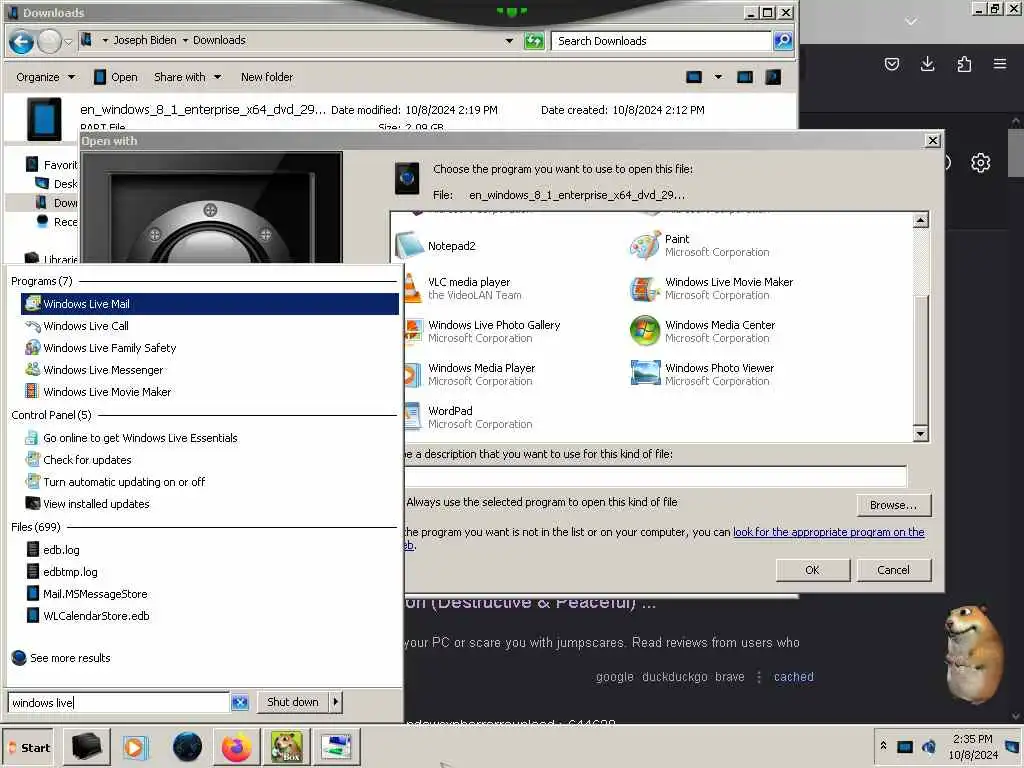Show hidden system tray icons

coord(883,745)
